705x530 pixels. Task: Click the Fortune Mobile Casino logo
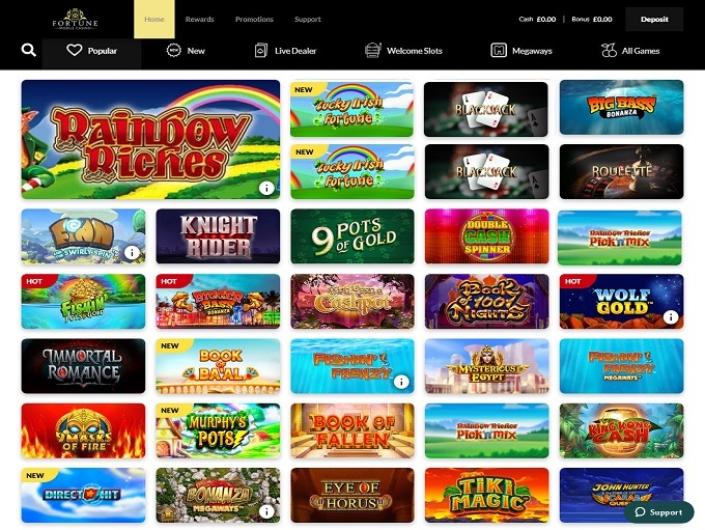click(x=75, y=19)
